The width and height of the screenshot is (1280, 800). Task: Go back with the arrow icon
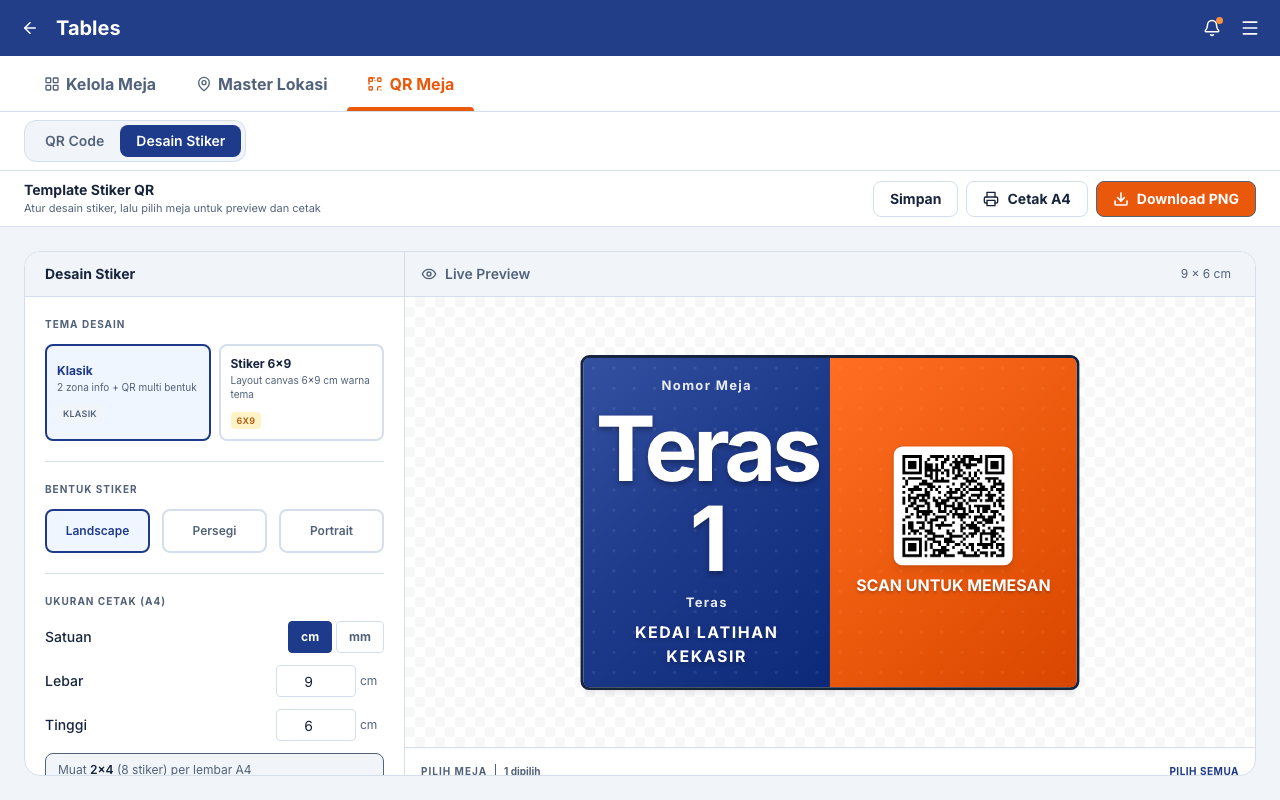(x=30, y=28)
